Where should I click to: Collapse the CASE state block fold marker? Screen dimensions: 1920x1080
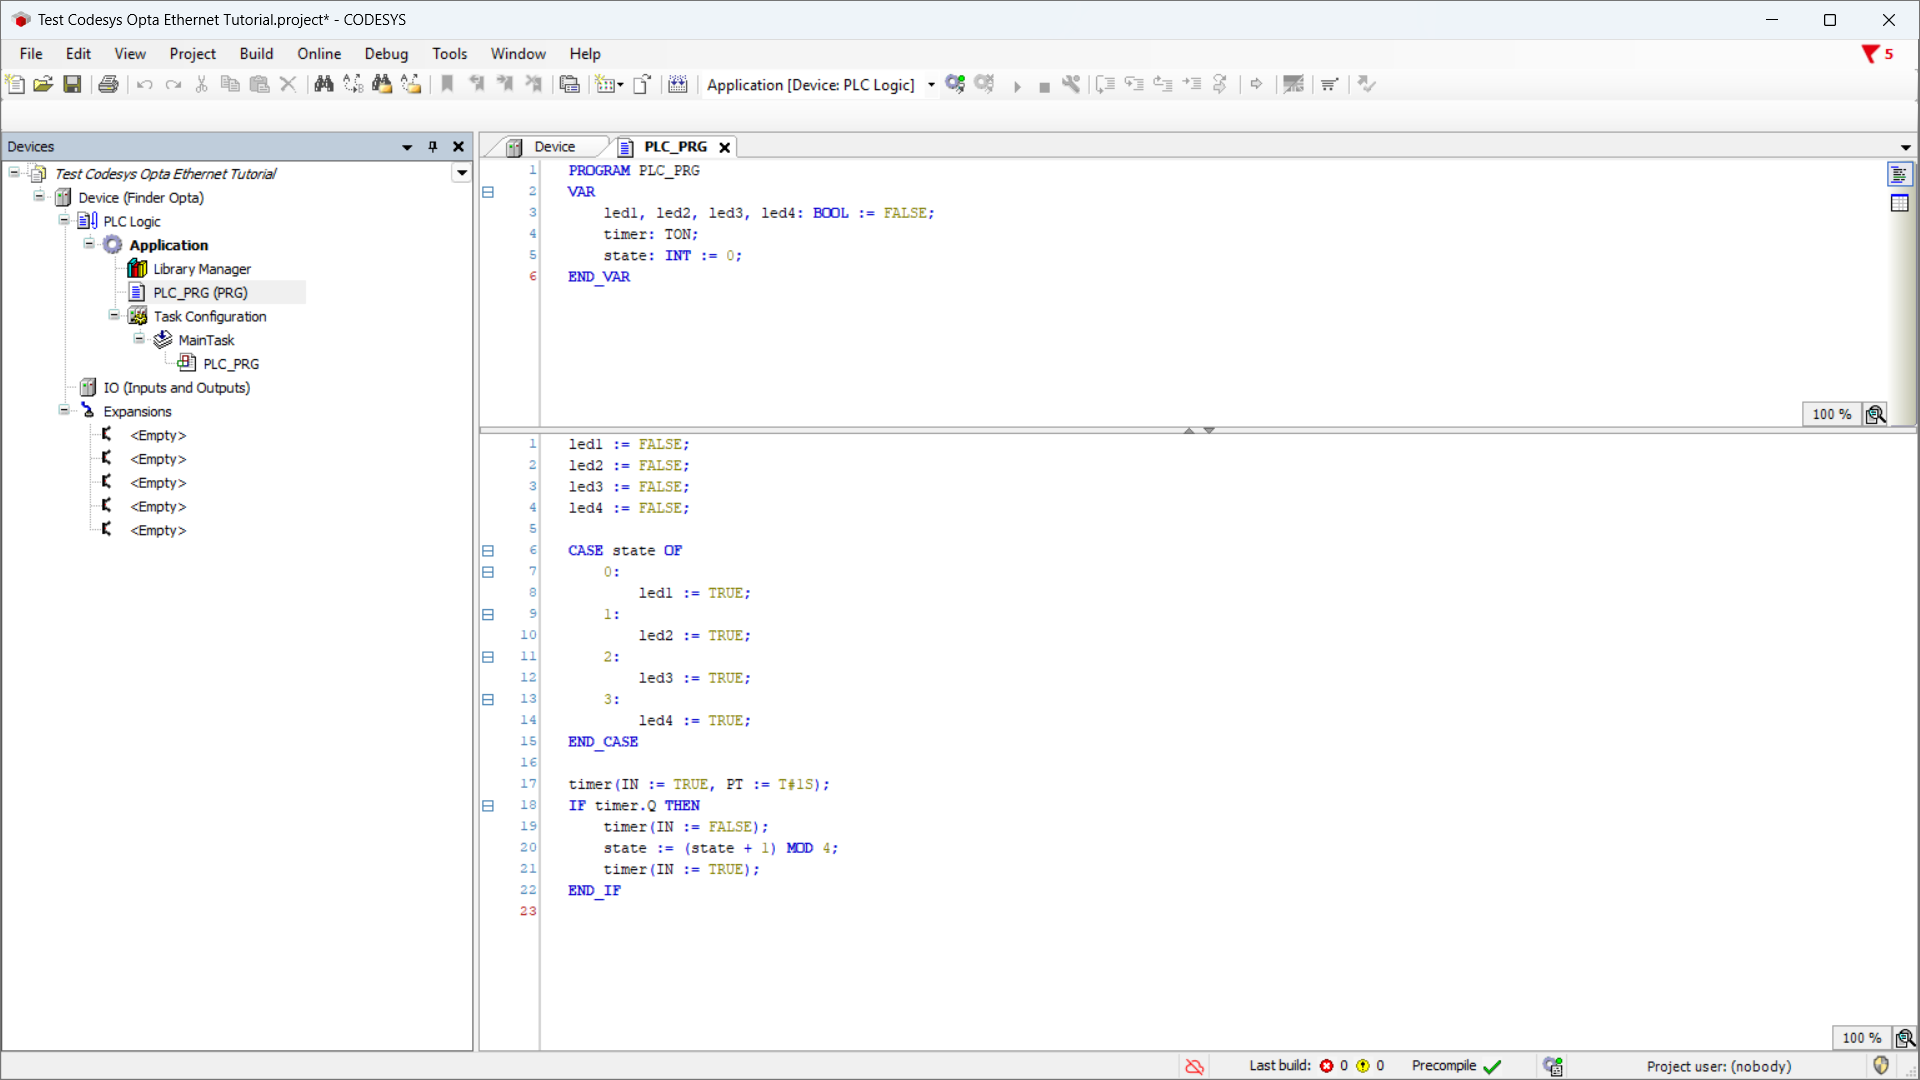488,551
